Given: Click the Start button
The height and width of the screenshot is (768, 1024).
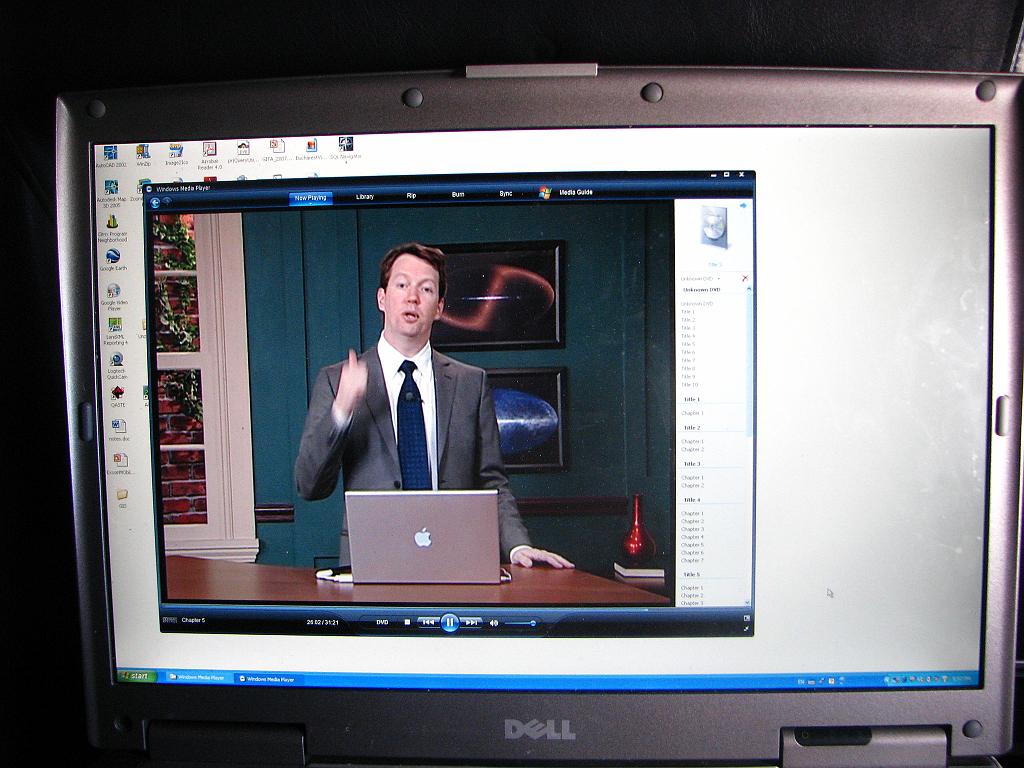Looking at the screenshot, I should [136, 676].
